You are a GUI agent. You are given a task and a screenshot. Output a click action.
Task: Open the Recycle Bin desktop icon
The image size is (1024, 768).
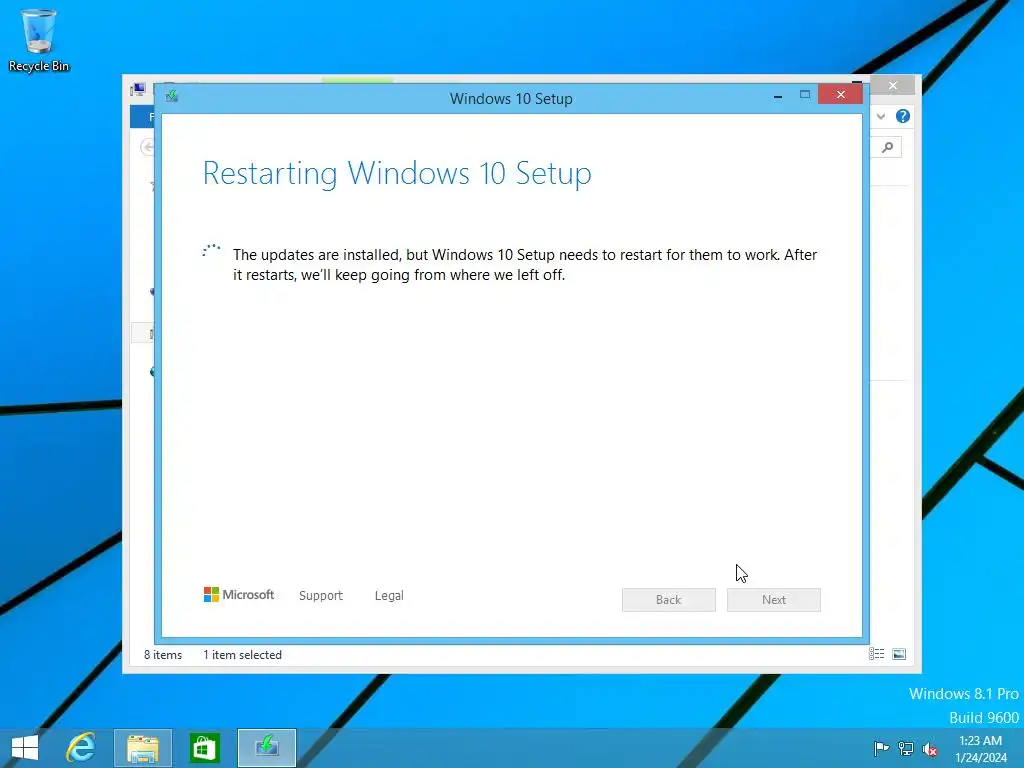click(x=38, y=40)
